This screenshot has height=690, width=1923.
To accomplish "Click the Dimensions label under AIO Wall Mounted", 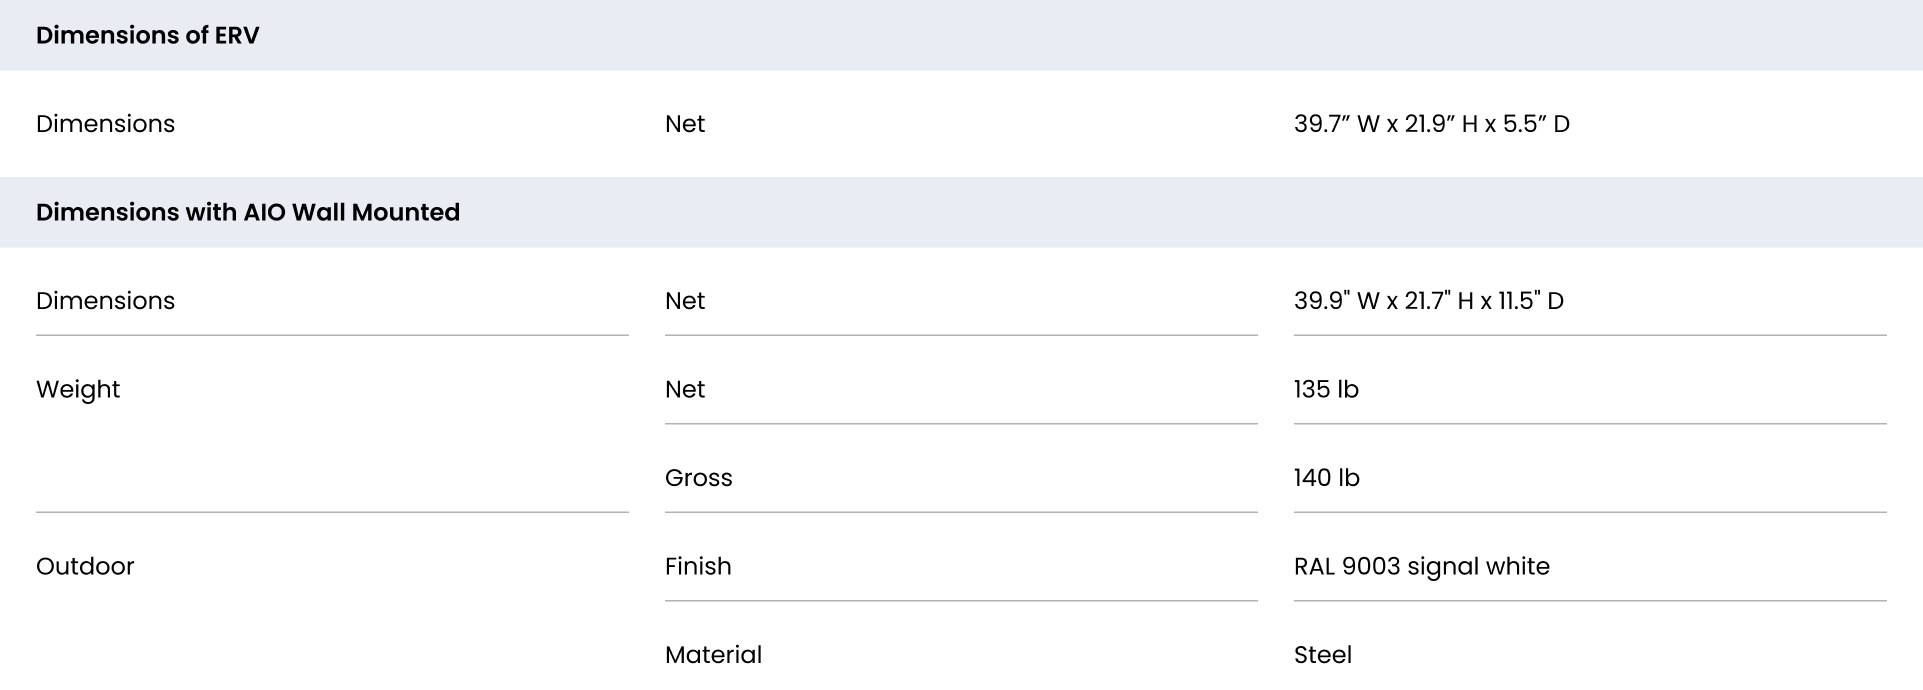I will pyautogui.click(x=105, y=301).
